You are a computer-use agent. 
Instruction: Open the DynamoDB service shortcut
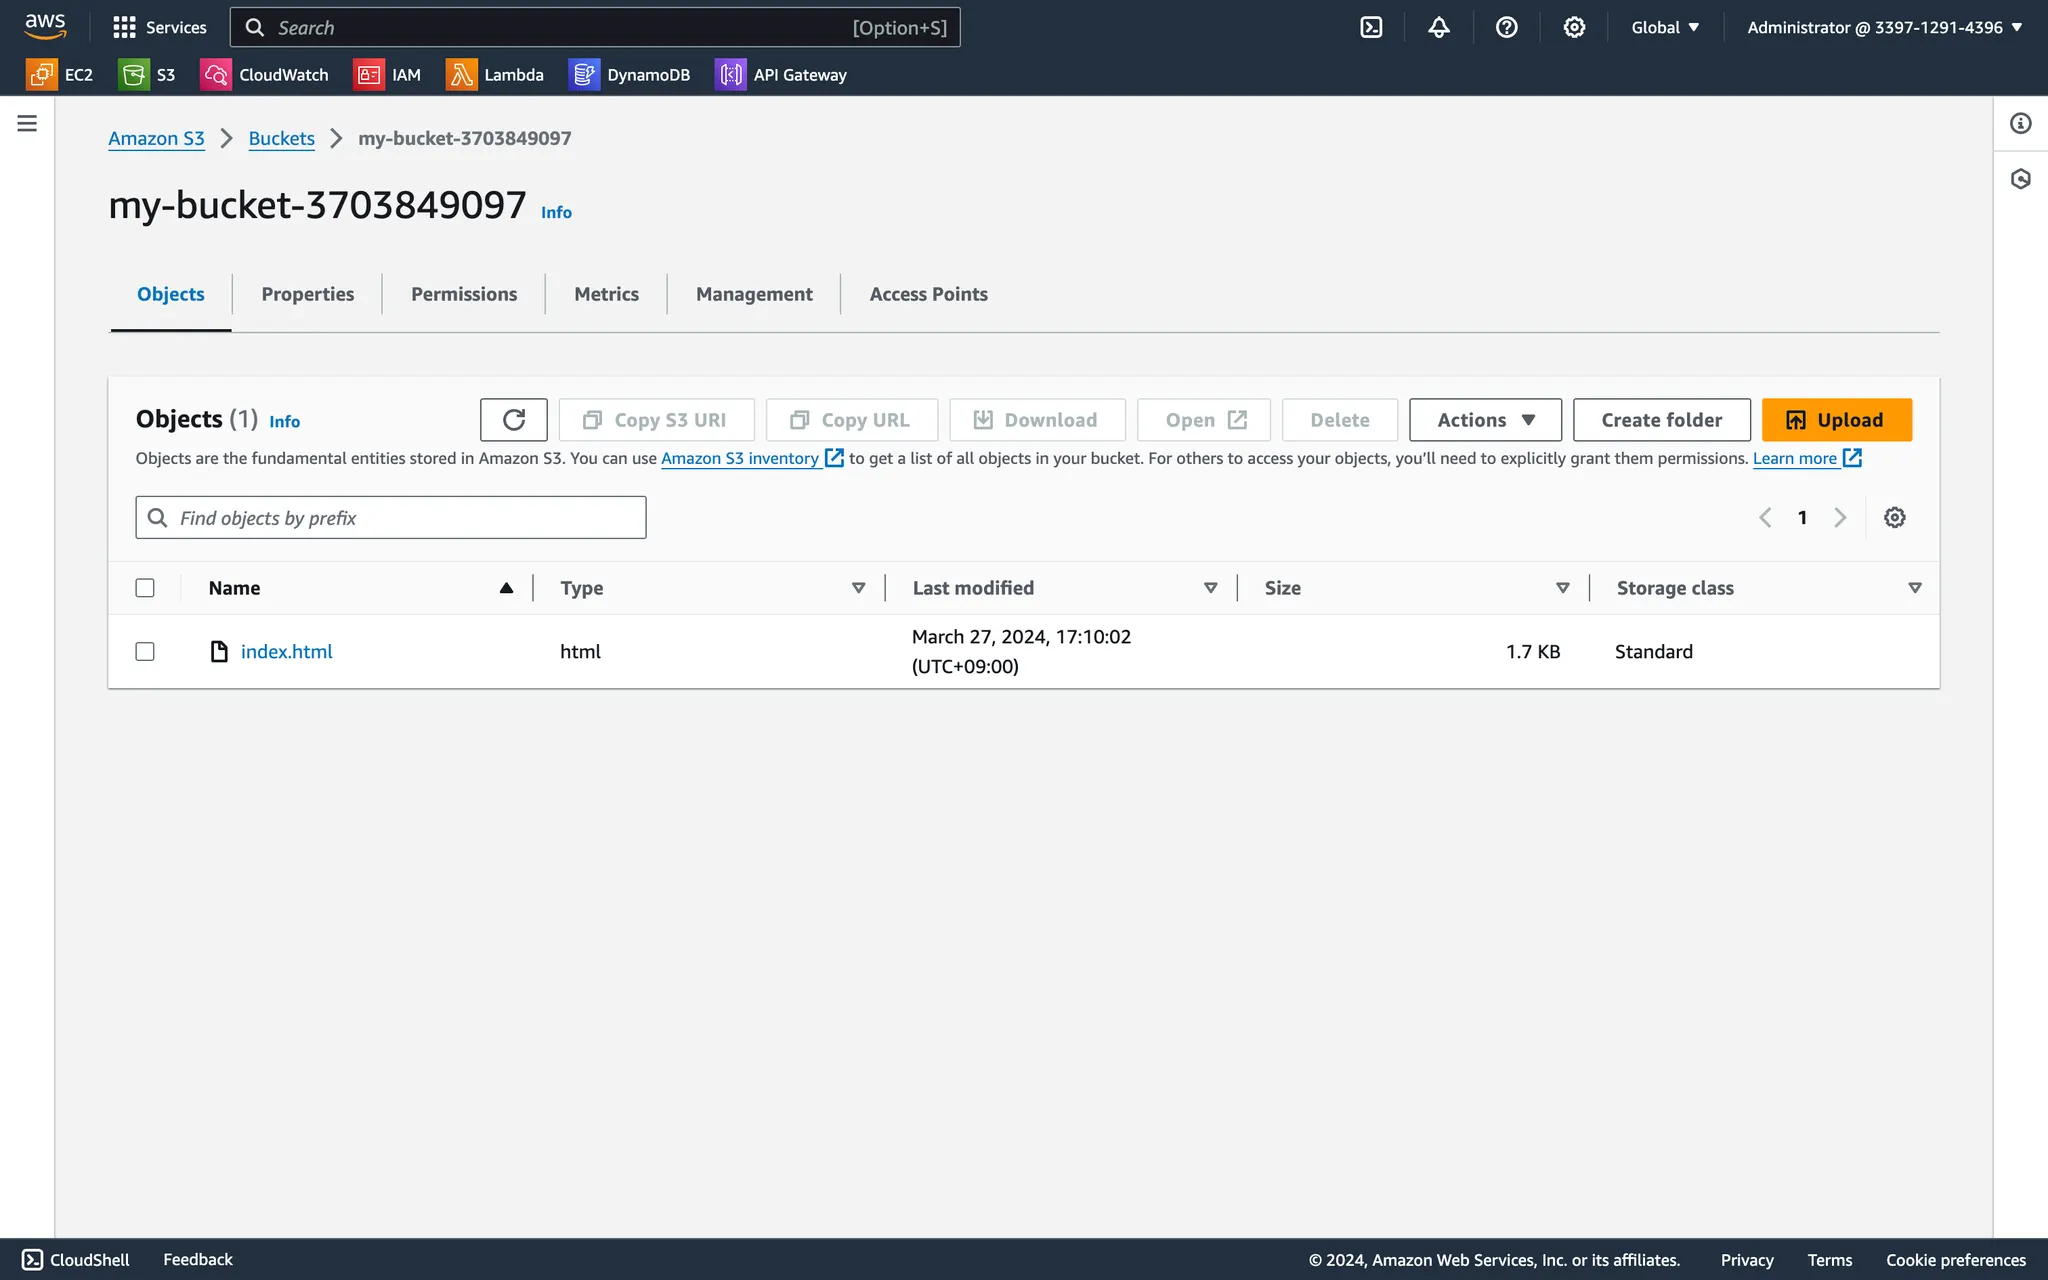629,75
